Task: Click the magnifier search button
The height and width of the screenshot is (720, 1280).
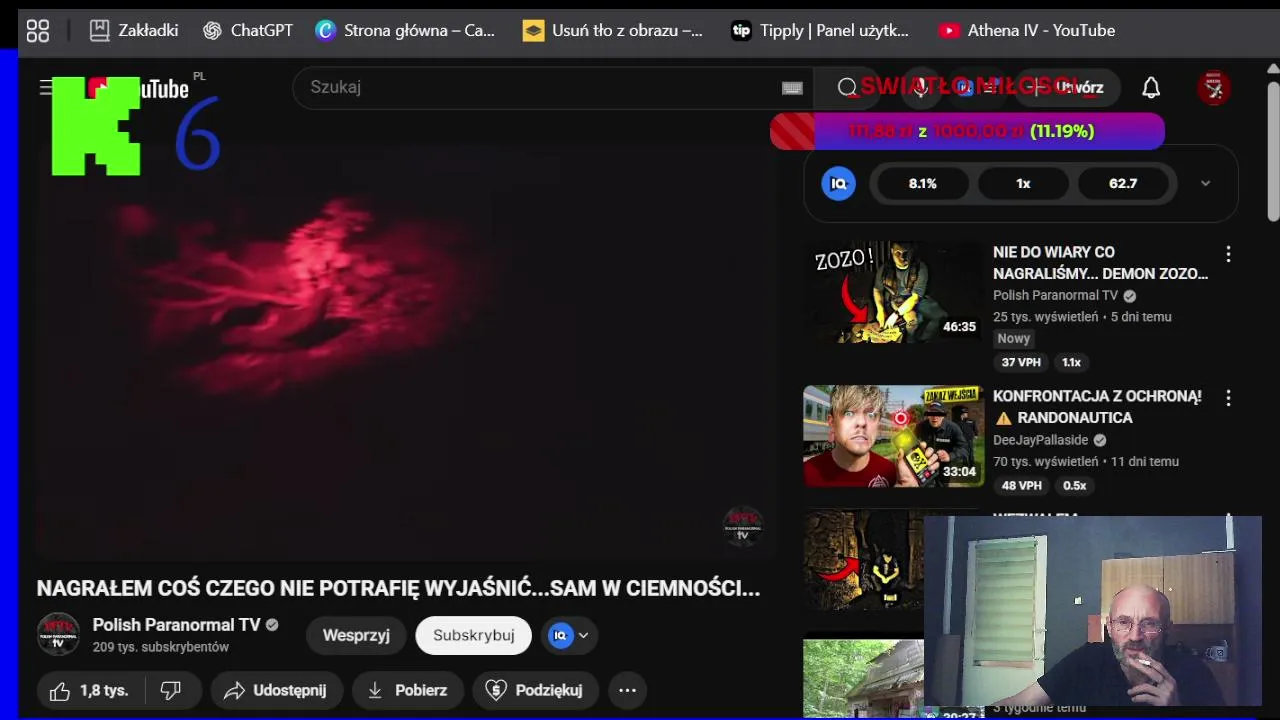Action: point(847,88)
